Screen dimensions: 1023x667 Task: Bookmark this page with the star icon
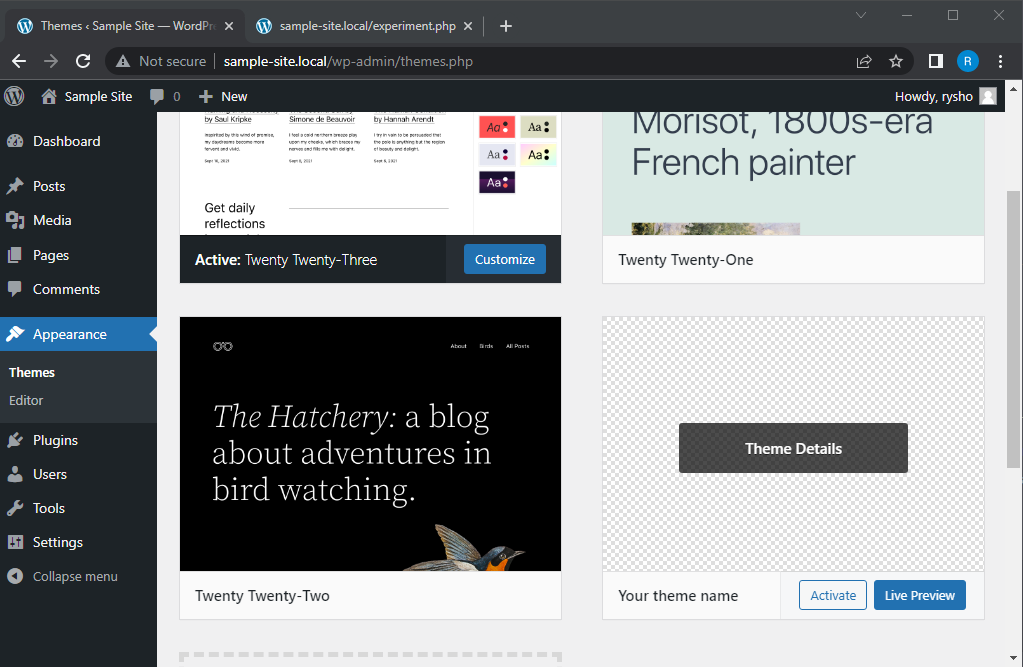click(896, 61)
